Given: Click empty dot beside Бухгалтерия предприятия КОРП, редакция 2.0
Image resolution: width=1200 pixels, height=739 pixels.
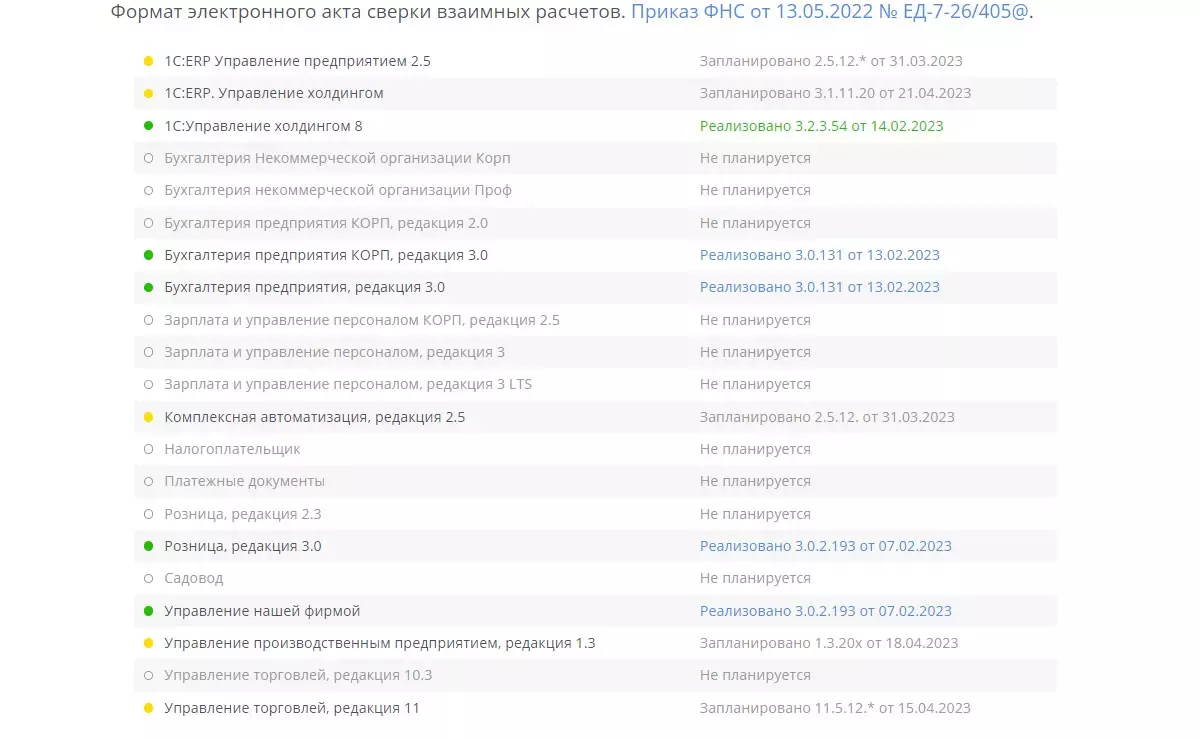Looking at the screenshot, I should [148, 223].
